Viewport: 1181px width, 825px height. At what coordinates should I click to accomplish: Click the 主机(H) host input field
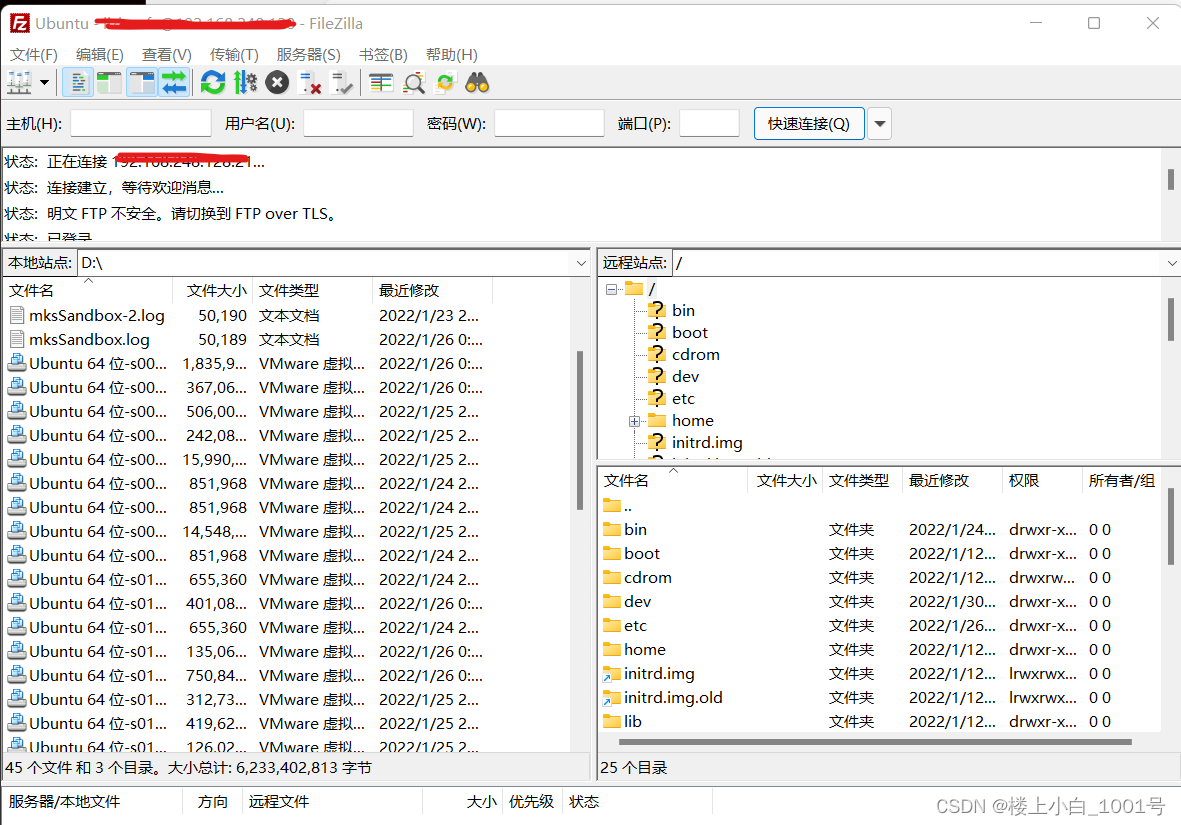pos(141,124)
